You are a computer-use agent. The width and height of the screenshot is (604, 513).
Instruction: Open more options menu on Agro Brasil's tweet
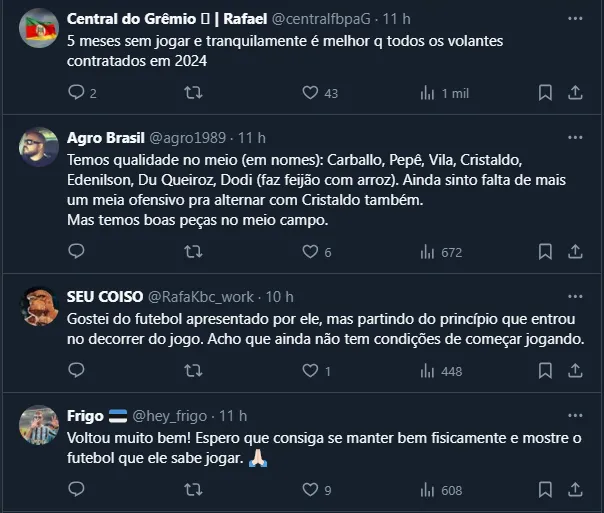(575, 137)
